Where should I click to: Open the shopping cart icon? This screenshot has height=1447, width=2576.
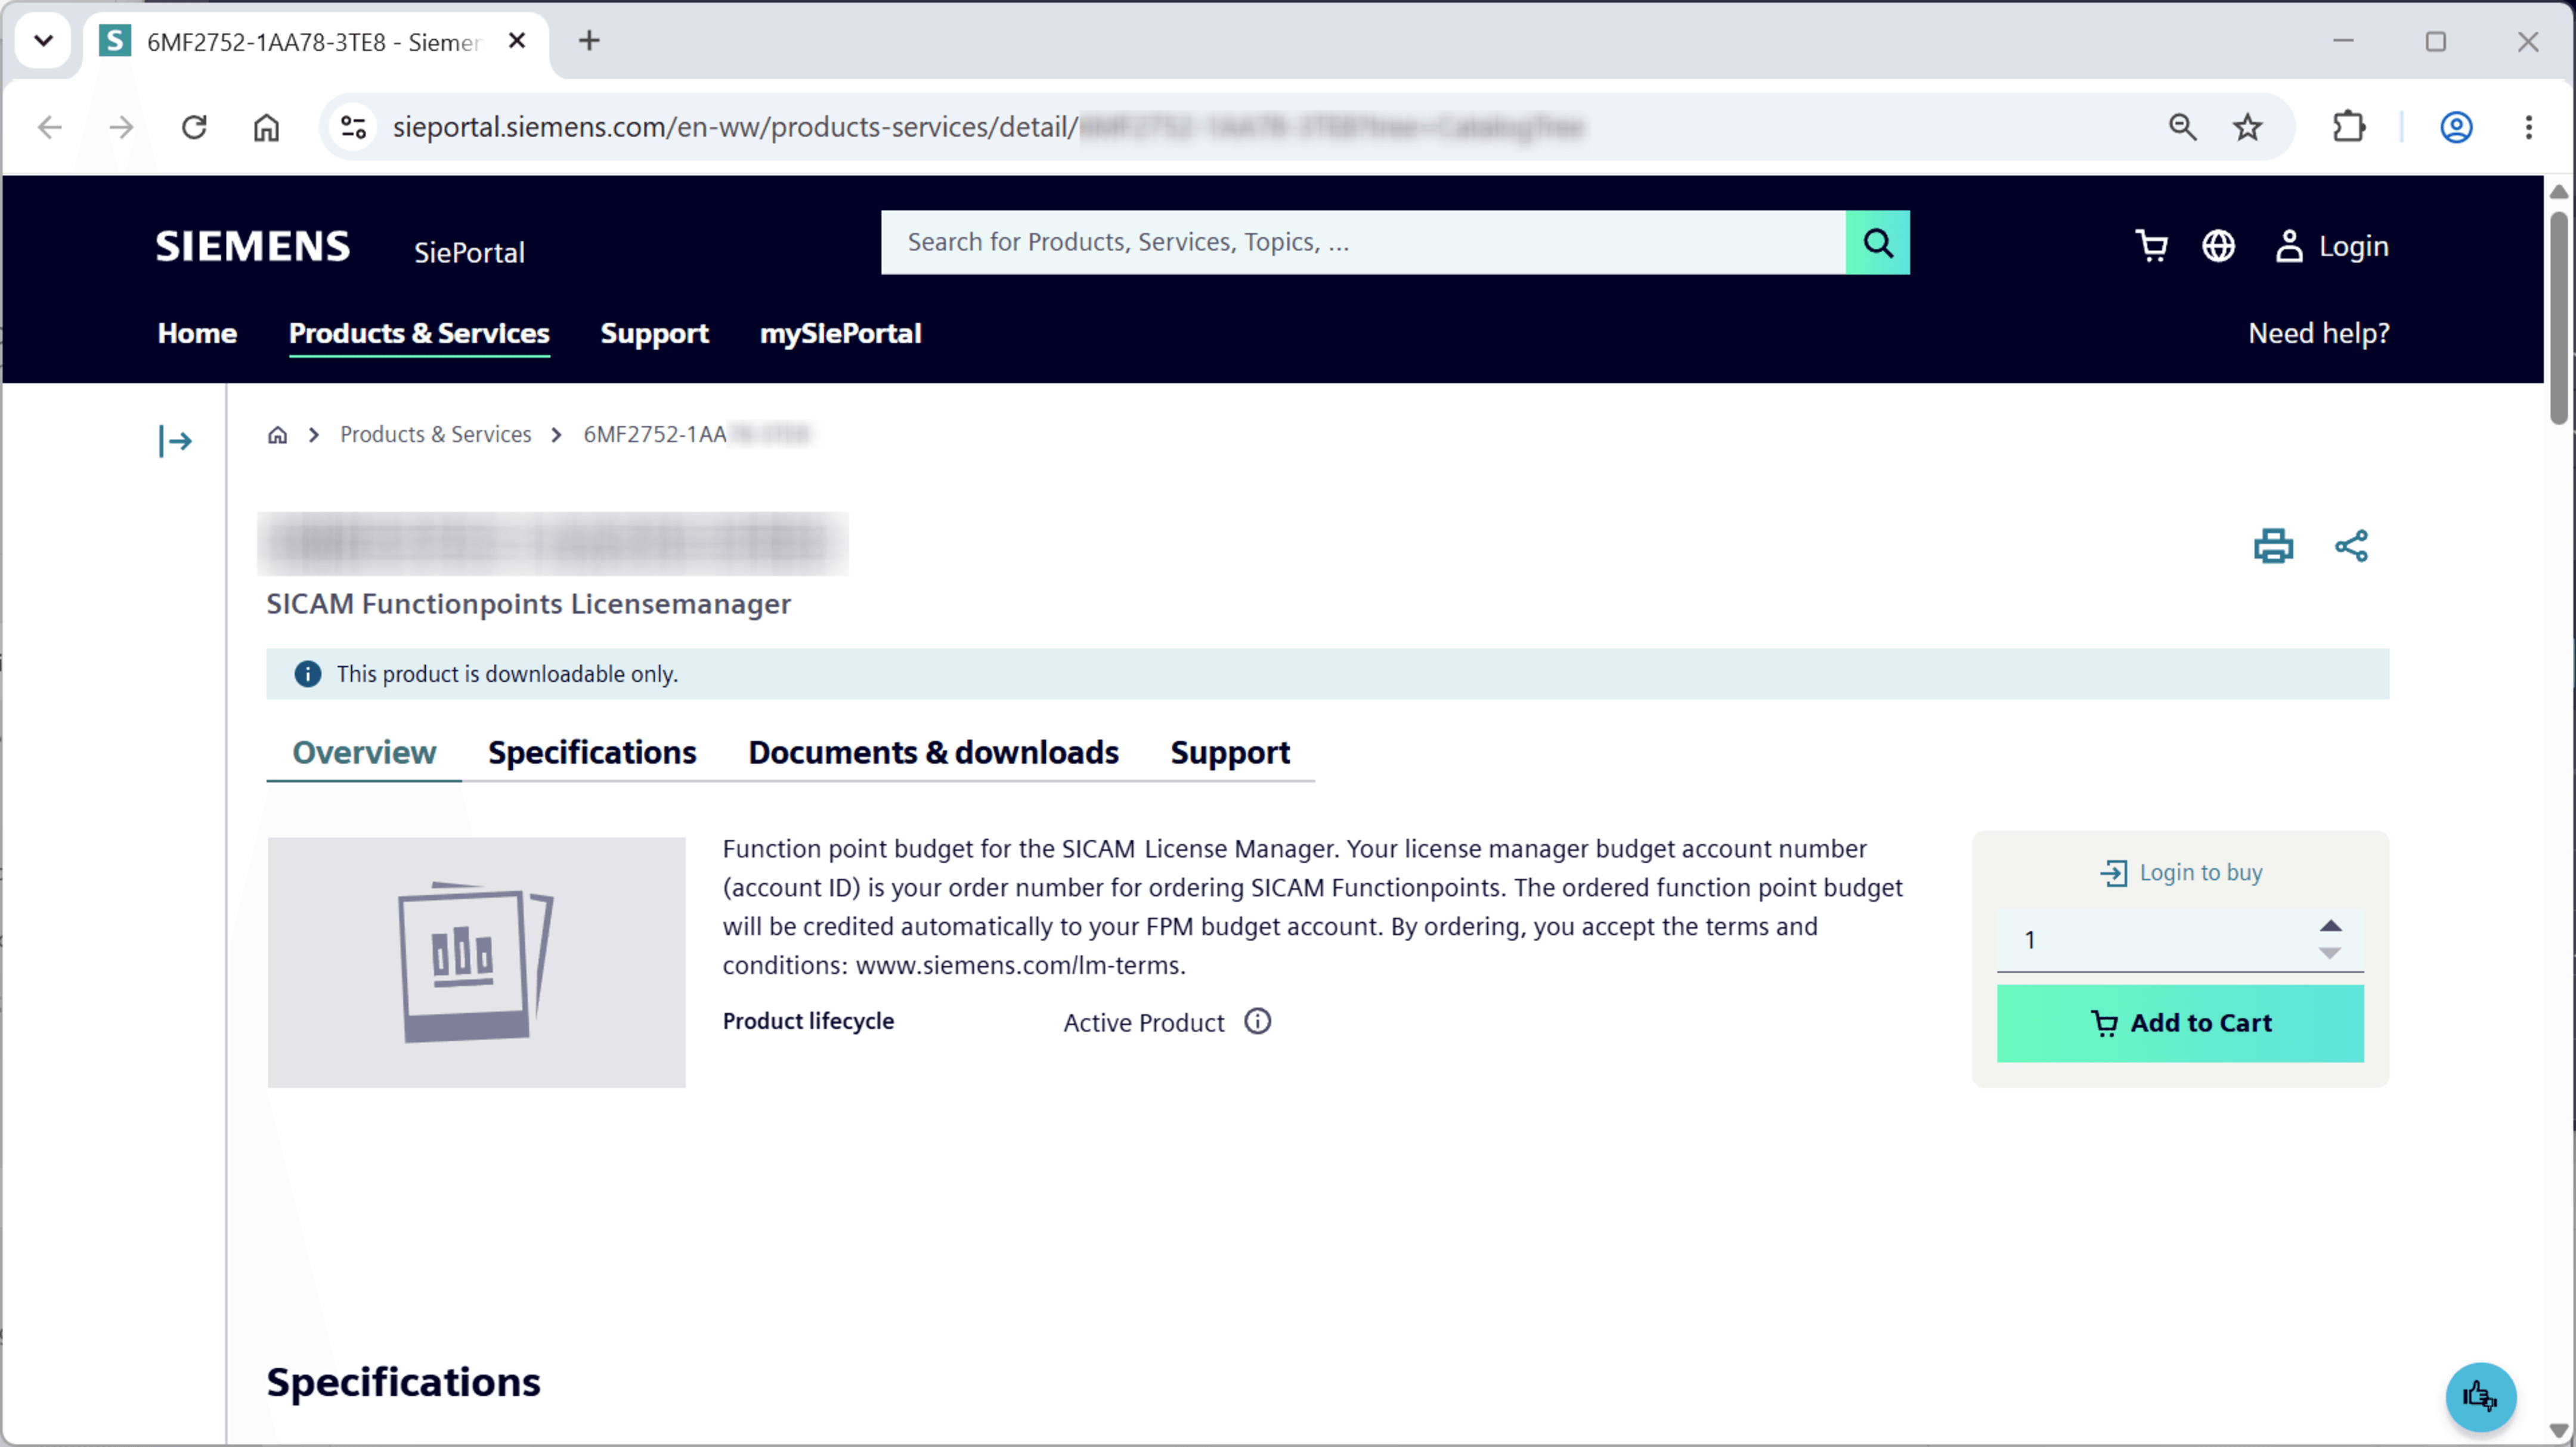coord(2151,246)
